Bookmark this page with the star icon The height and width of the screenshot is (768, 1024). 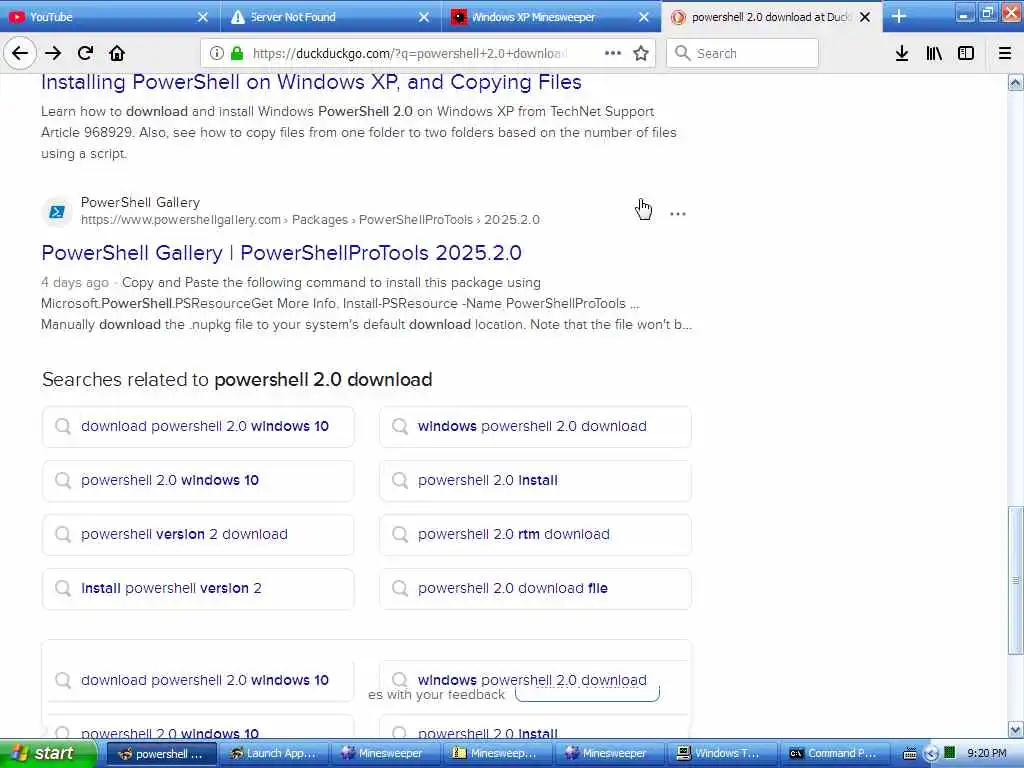point(641,54)
